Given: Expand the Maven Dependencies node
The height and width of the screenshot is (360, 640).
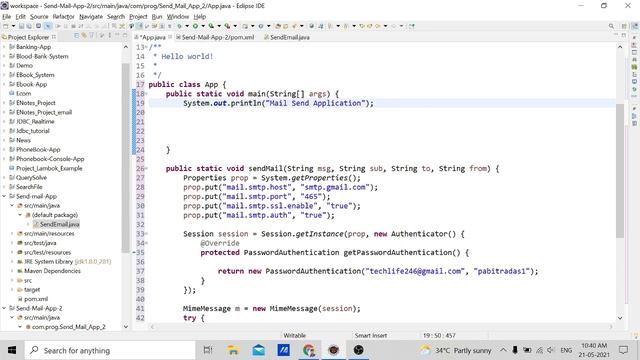Looking at the screenshot, I should [12, 271].
